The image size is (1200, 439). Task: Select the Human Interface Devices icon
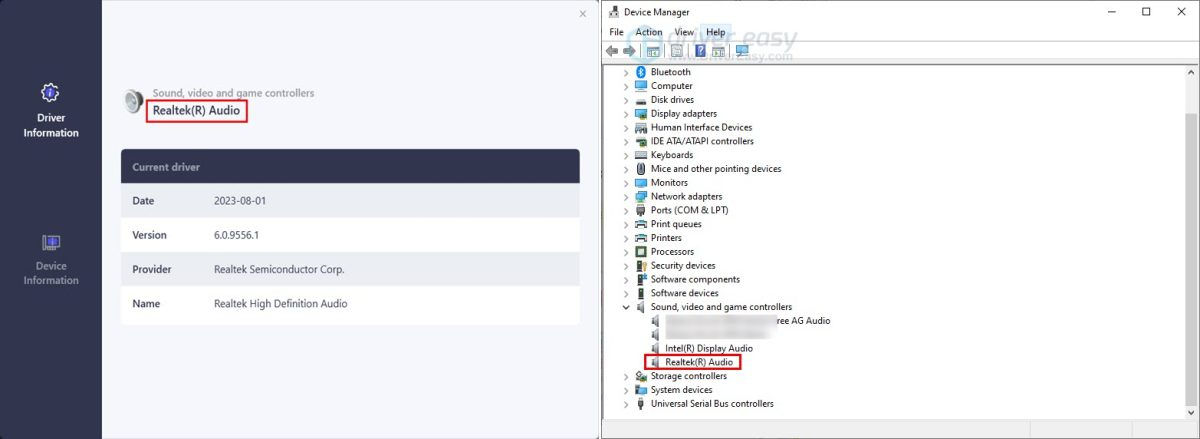coord(641,127)
